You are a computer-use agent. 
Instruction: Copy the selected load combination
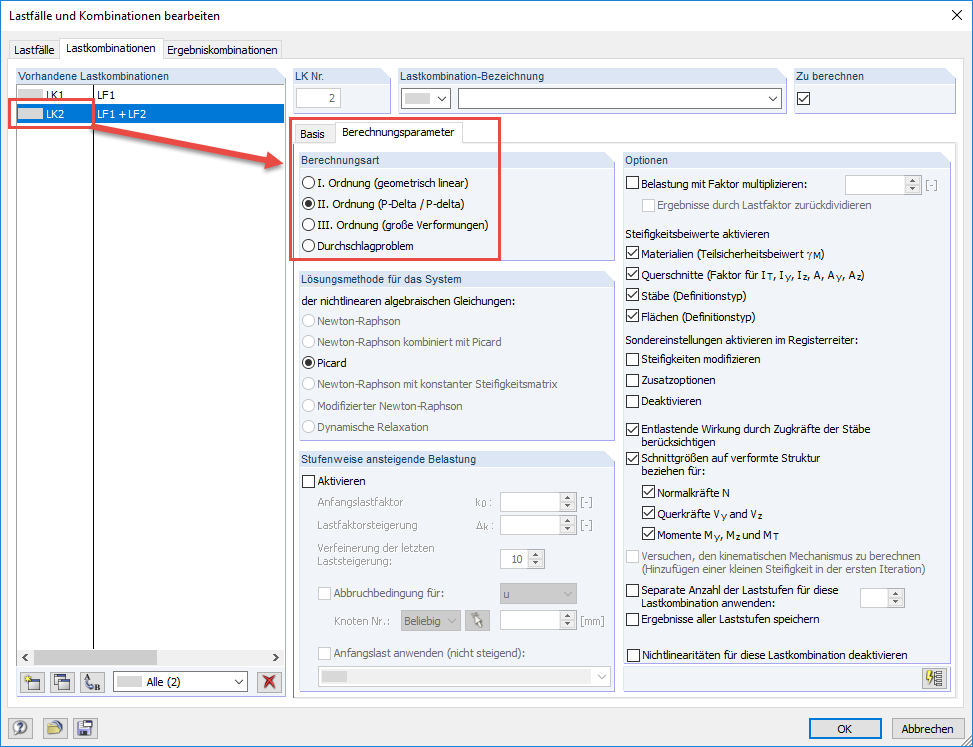[62, 682]
